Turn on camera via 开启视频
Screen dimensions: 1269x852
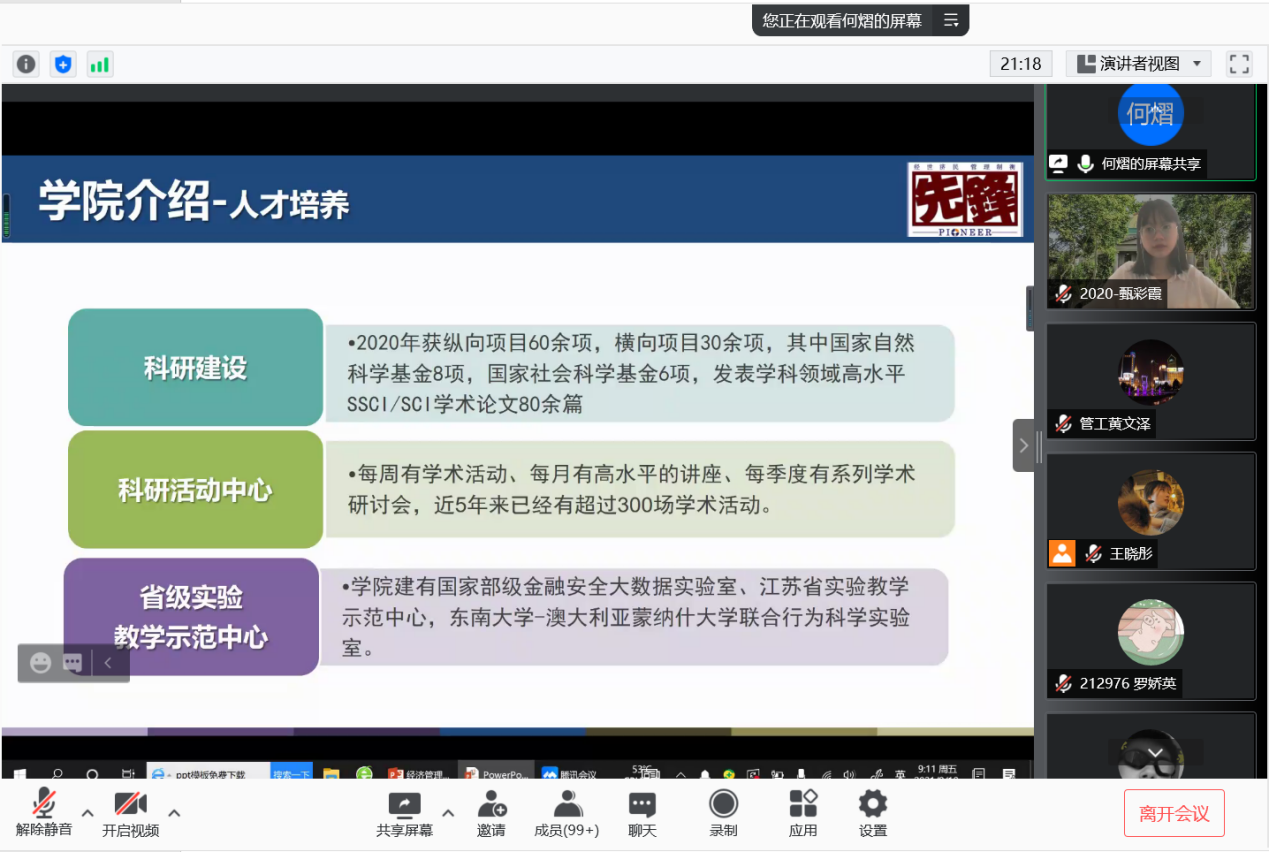coord(130,813)
